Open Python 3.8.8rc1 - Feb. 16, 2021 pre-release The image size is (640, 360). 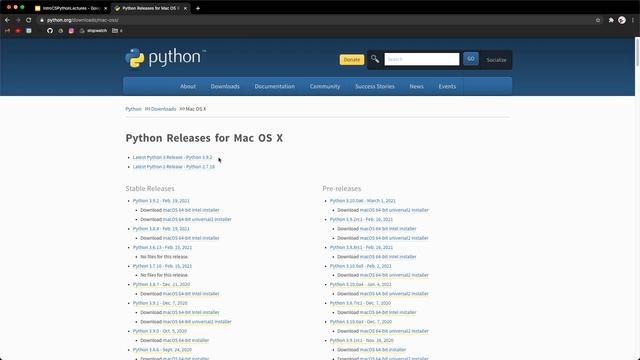point(361,247)
